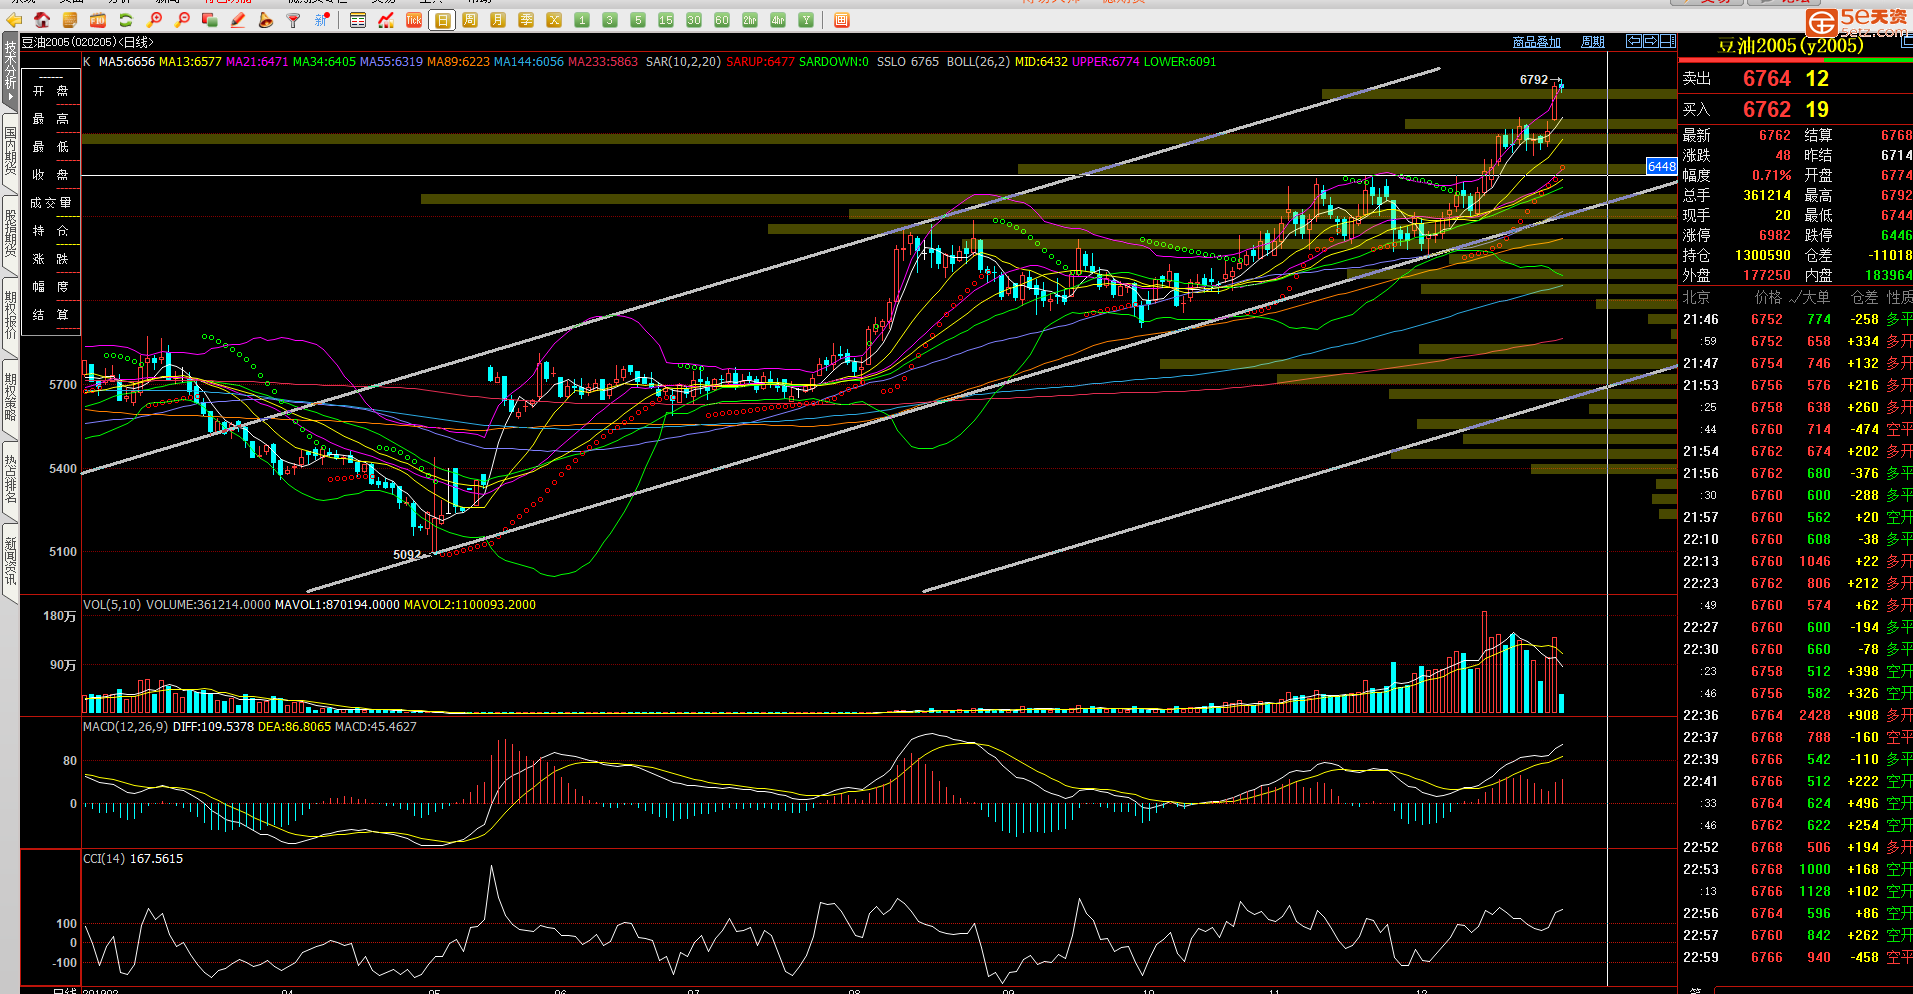This screenshot has width=1913, height=994.
Task: Click the F10 info icon
Action: (98, 20)
